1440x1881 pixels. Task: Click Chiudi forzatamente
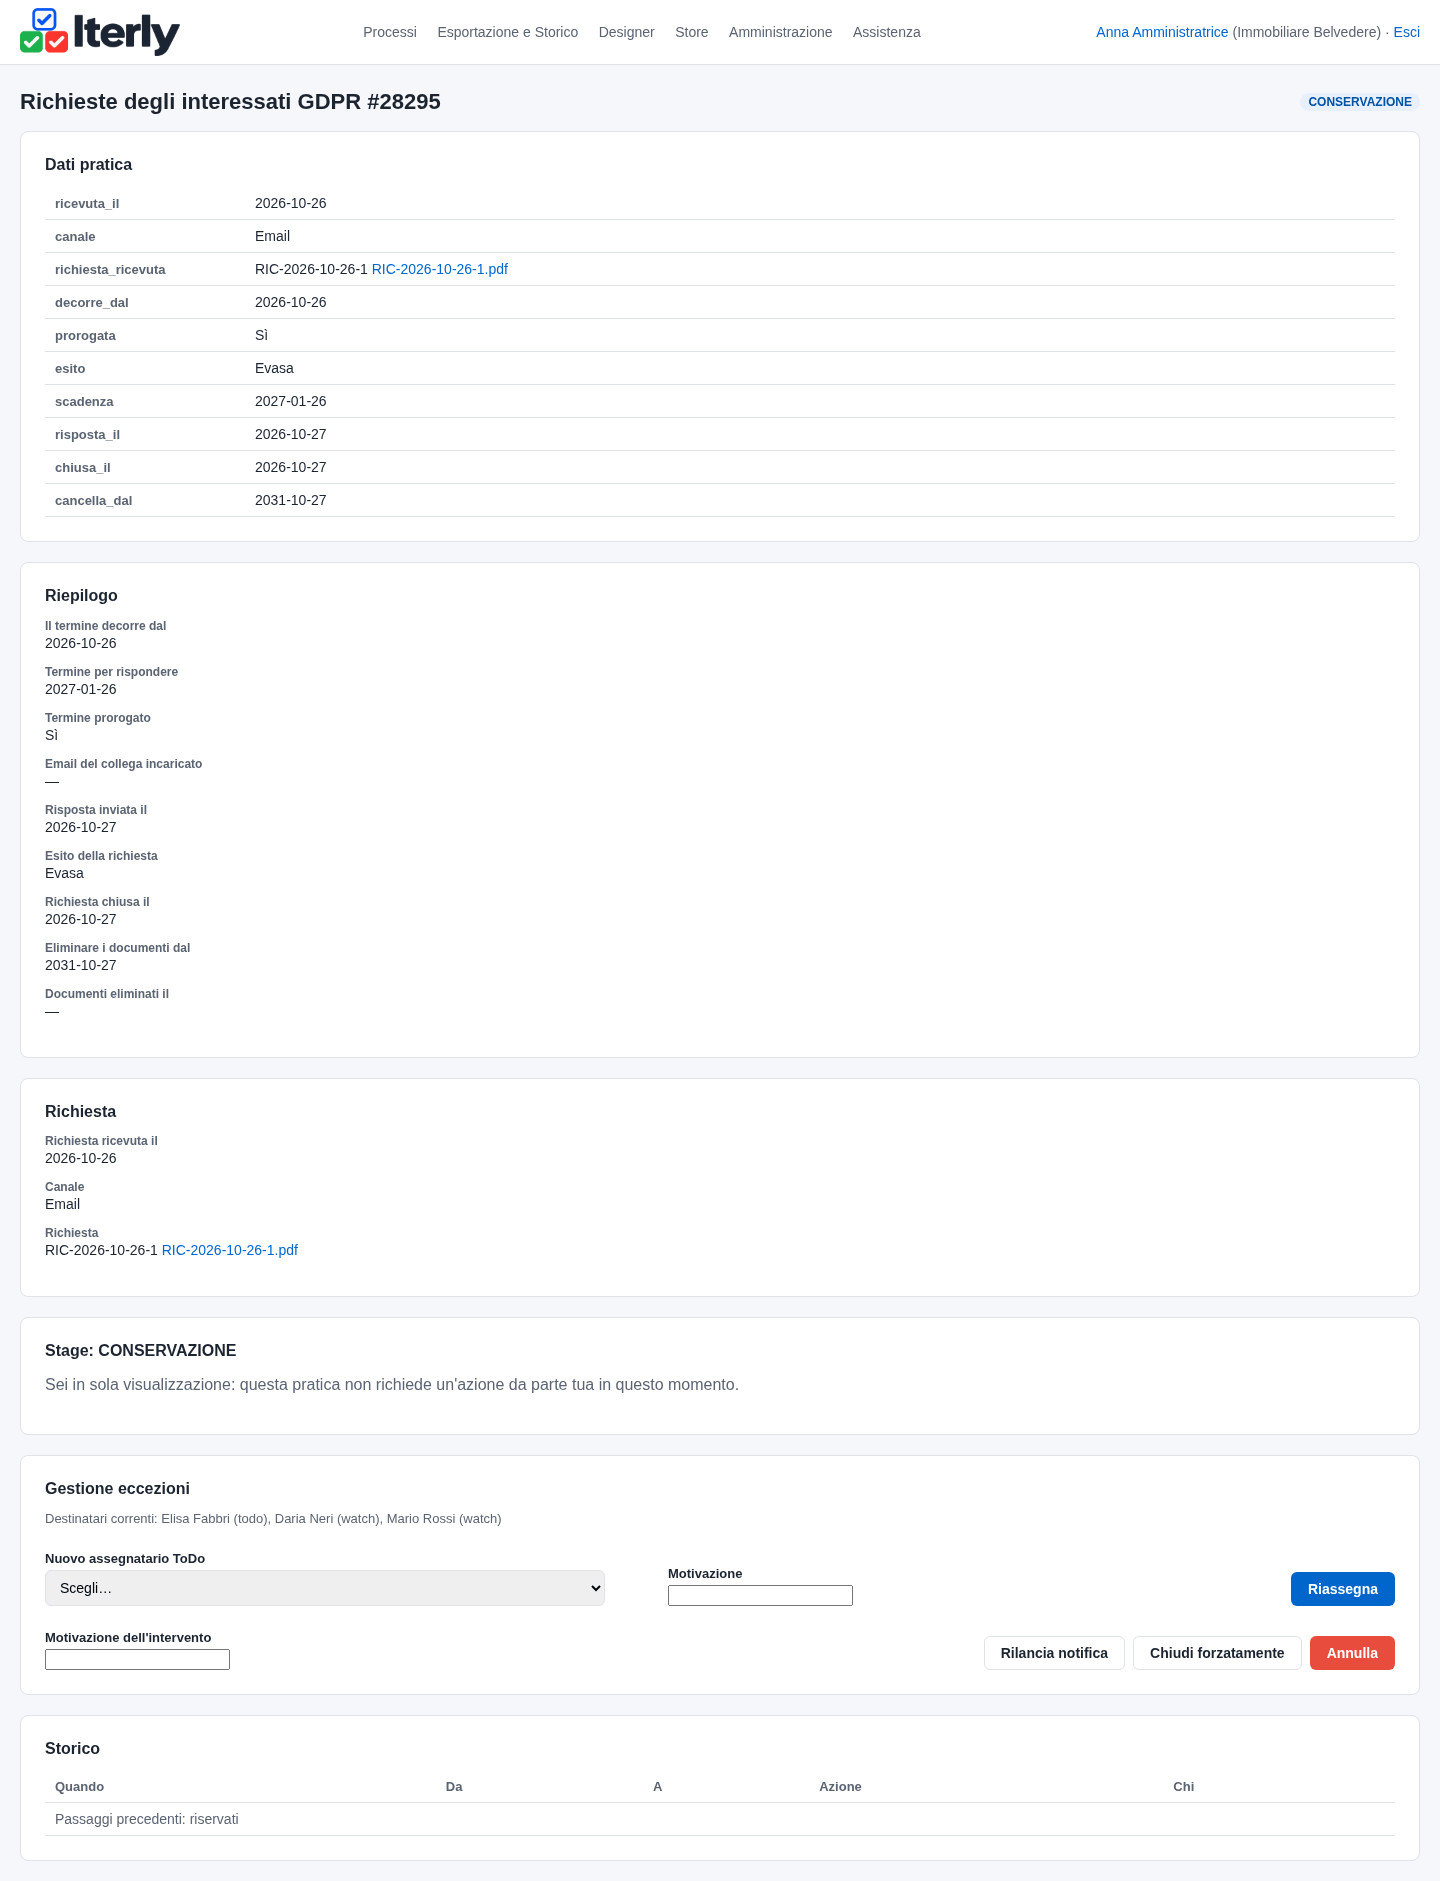point(1217,1653)
